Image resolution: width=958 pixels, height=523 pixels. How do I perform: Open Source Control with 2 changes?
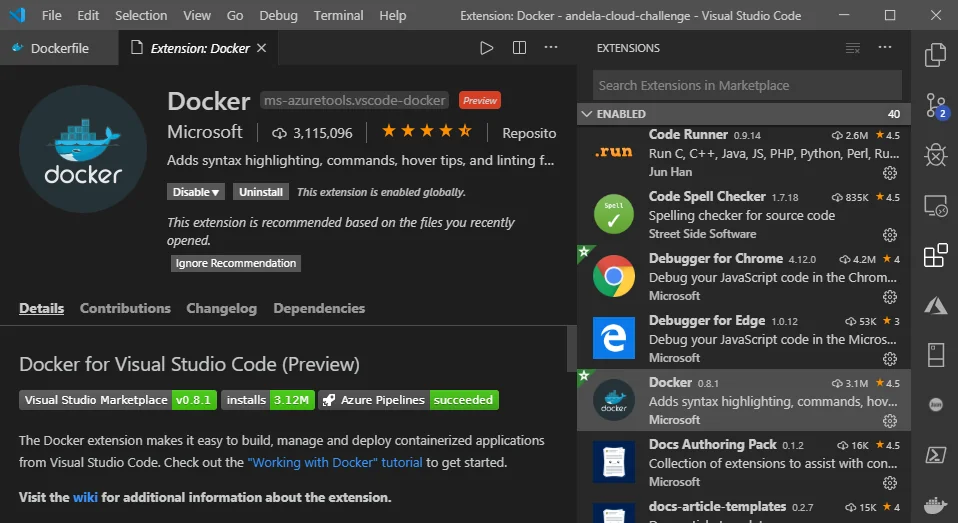[935, 105]
